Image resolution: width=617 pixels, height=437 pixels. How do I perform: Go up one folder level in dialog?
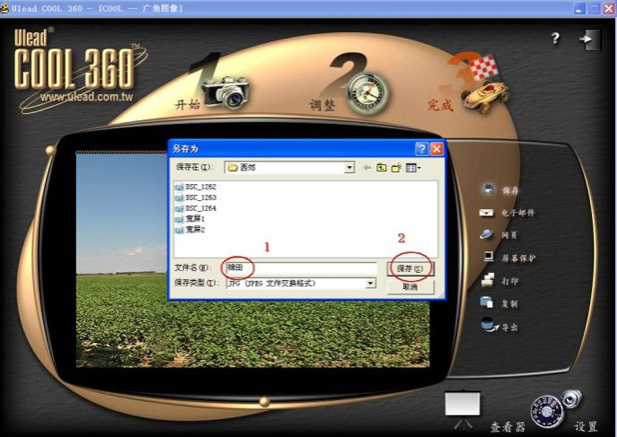(x=381, y=168)
